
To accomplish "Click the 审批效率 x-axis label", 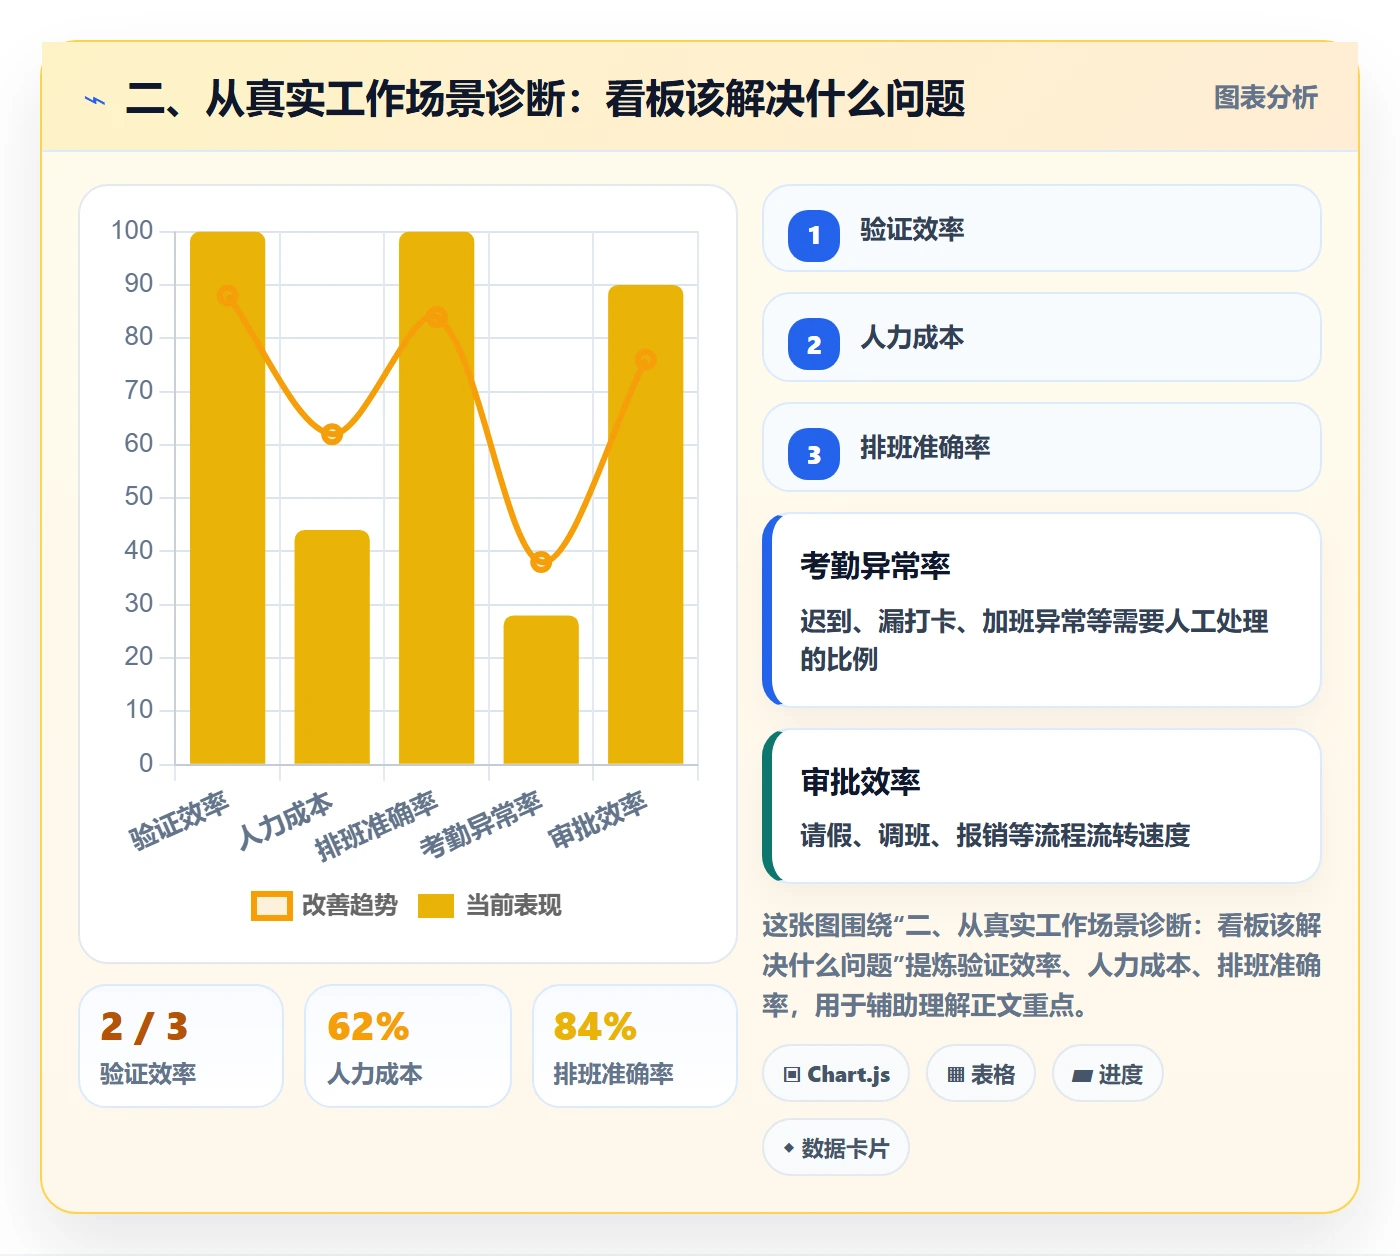I will tap(598, 819).
